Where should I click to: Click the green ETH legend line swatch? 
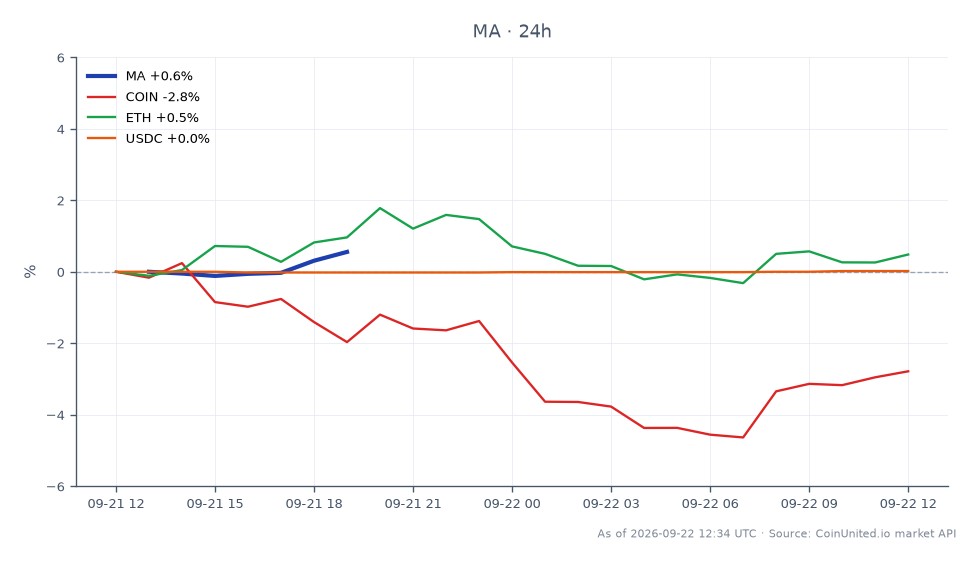pos(101,118)
